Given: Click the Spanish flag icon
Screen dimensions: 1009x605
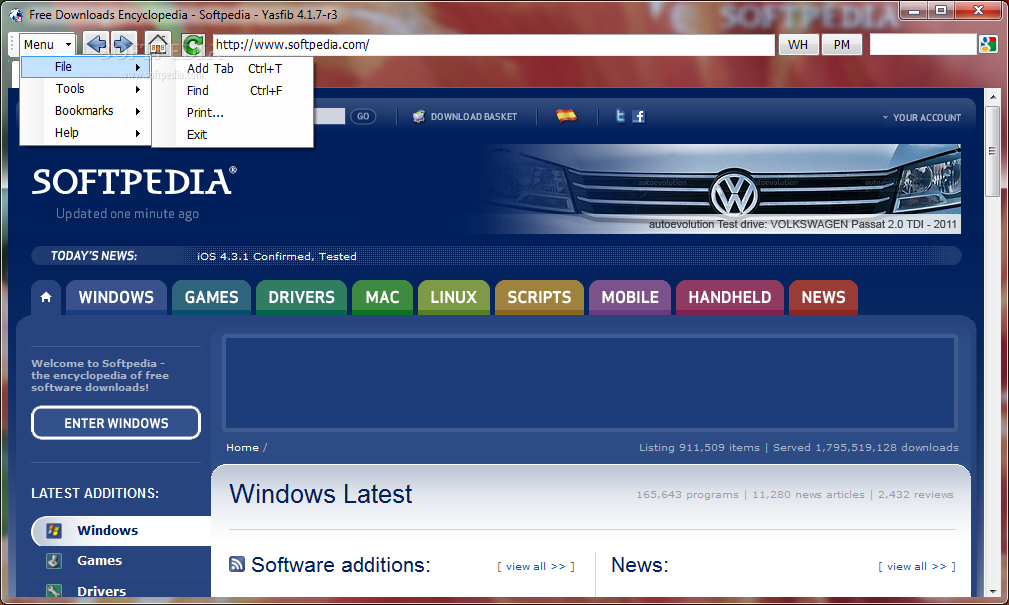Looking at the screenshot, I should point(566,116).
